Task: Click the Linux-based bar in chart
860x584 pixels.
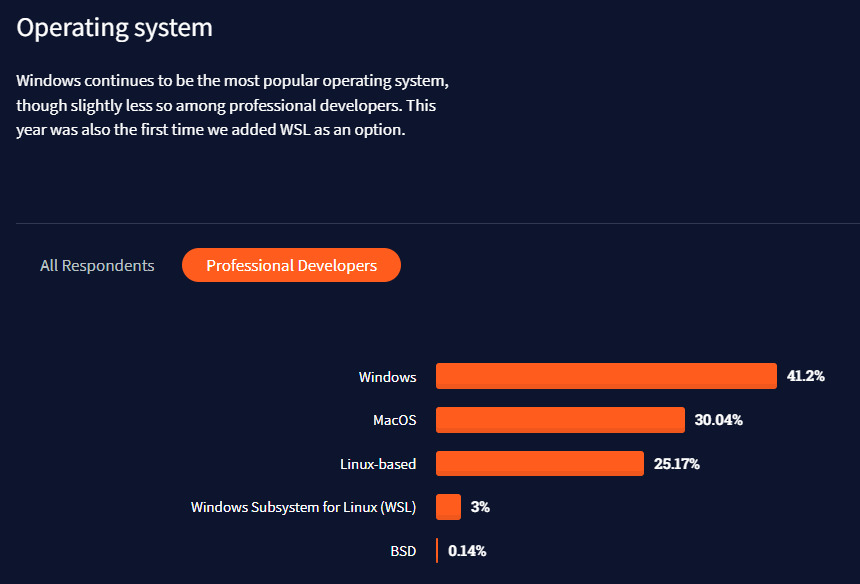Action: pyautogui.click(x=540, y=463)
